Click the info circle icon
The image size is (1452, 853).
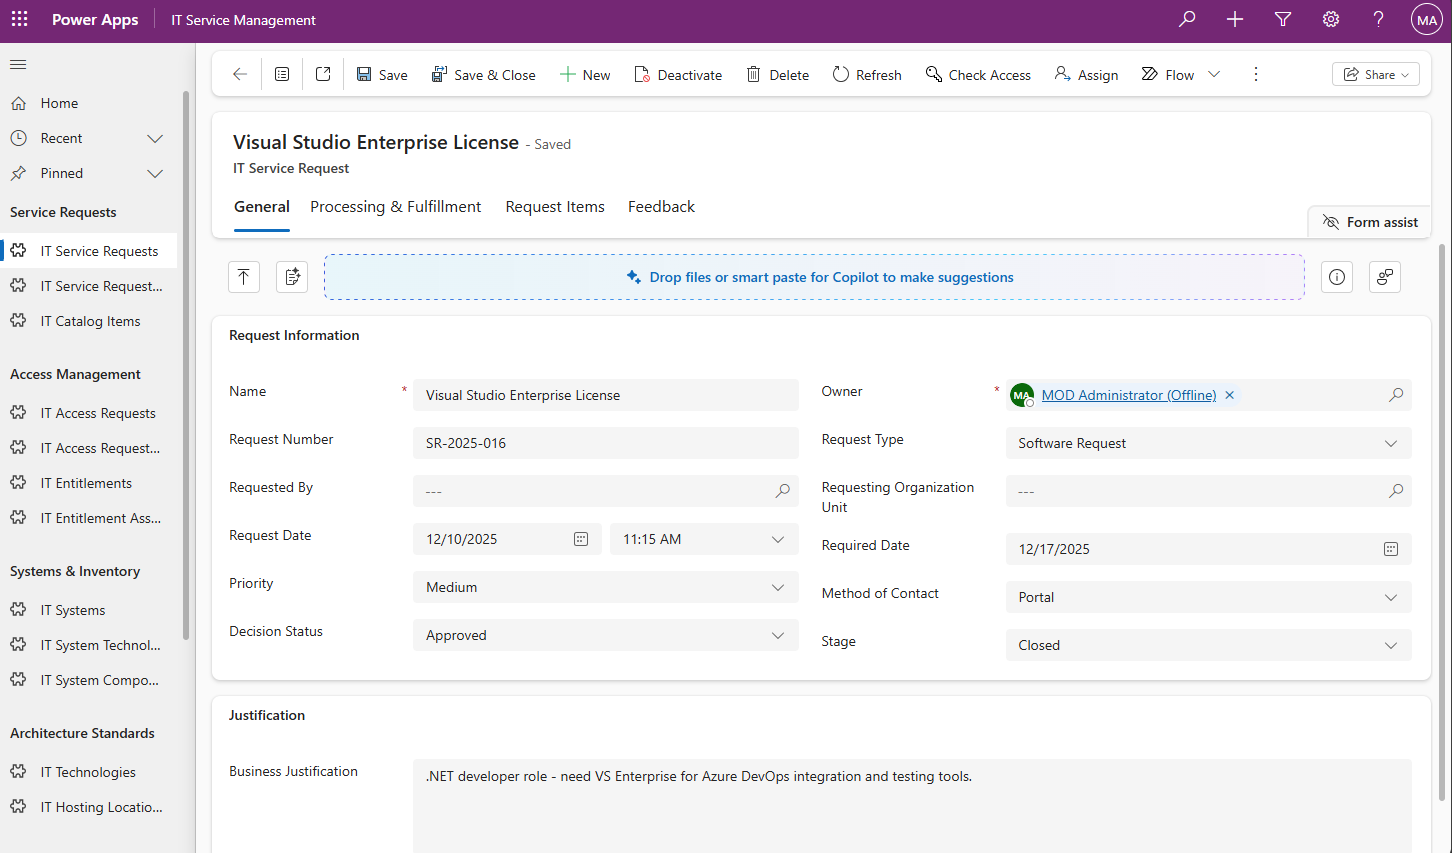click(x=1337, y=277)
